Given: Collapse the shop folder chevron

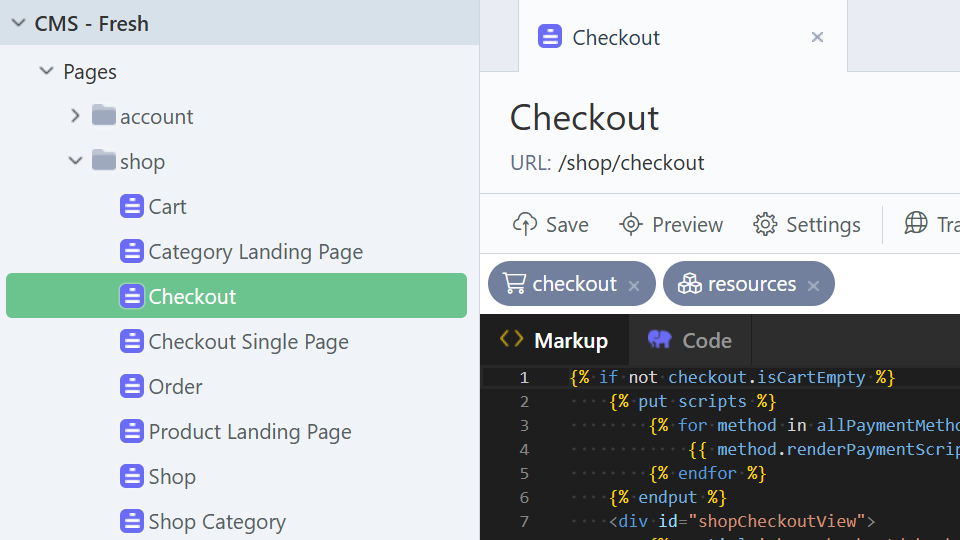Looking at the screenshot, I should coord(75,161).
